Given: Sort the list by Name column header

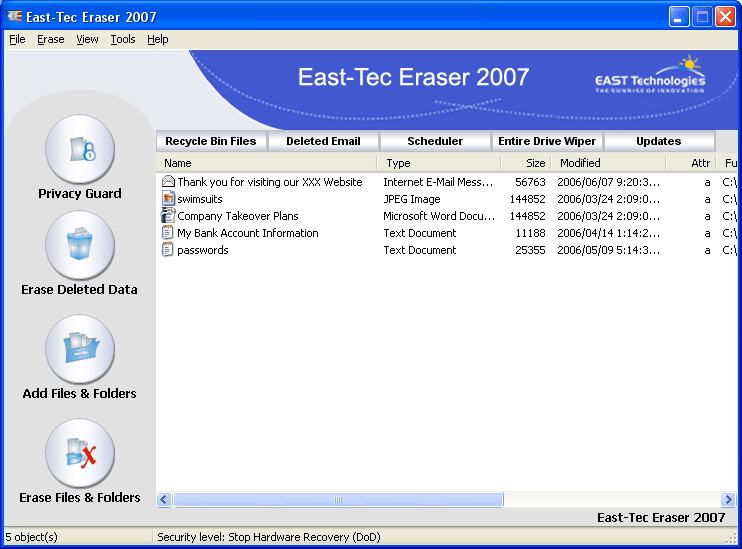Looking at the screenshot, I should pos(266,163).
